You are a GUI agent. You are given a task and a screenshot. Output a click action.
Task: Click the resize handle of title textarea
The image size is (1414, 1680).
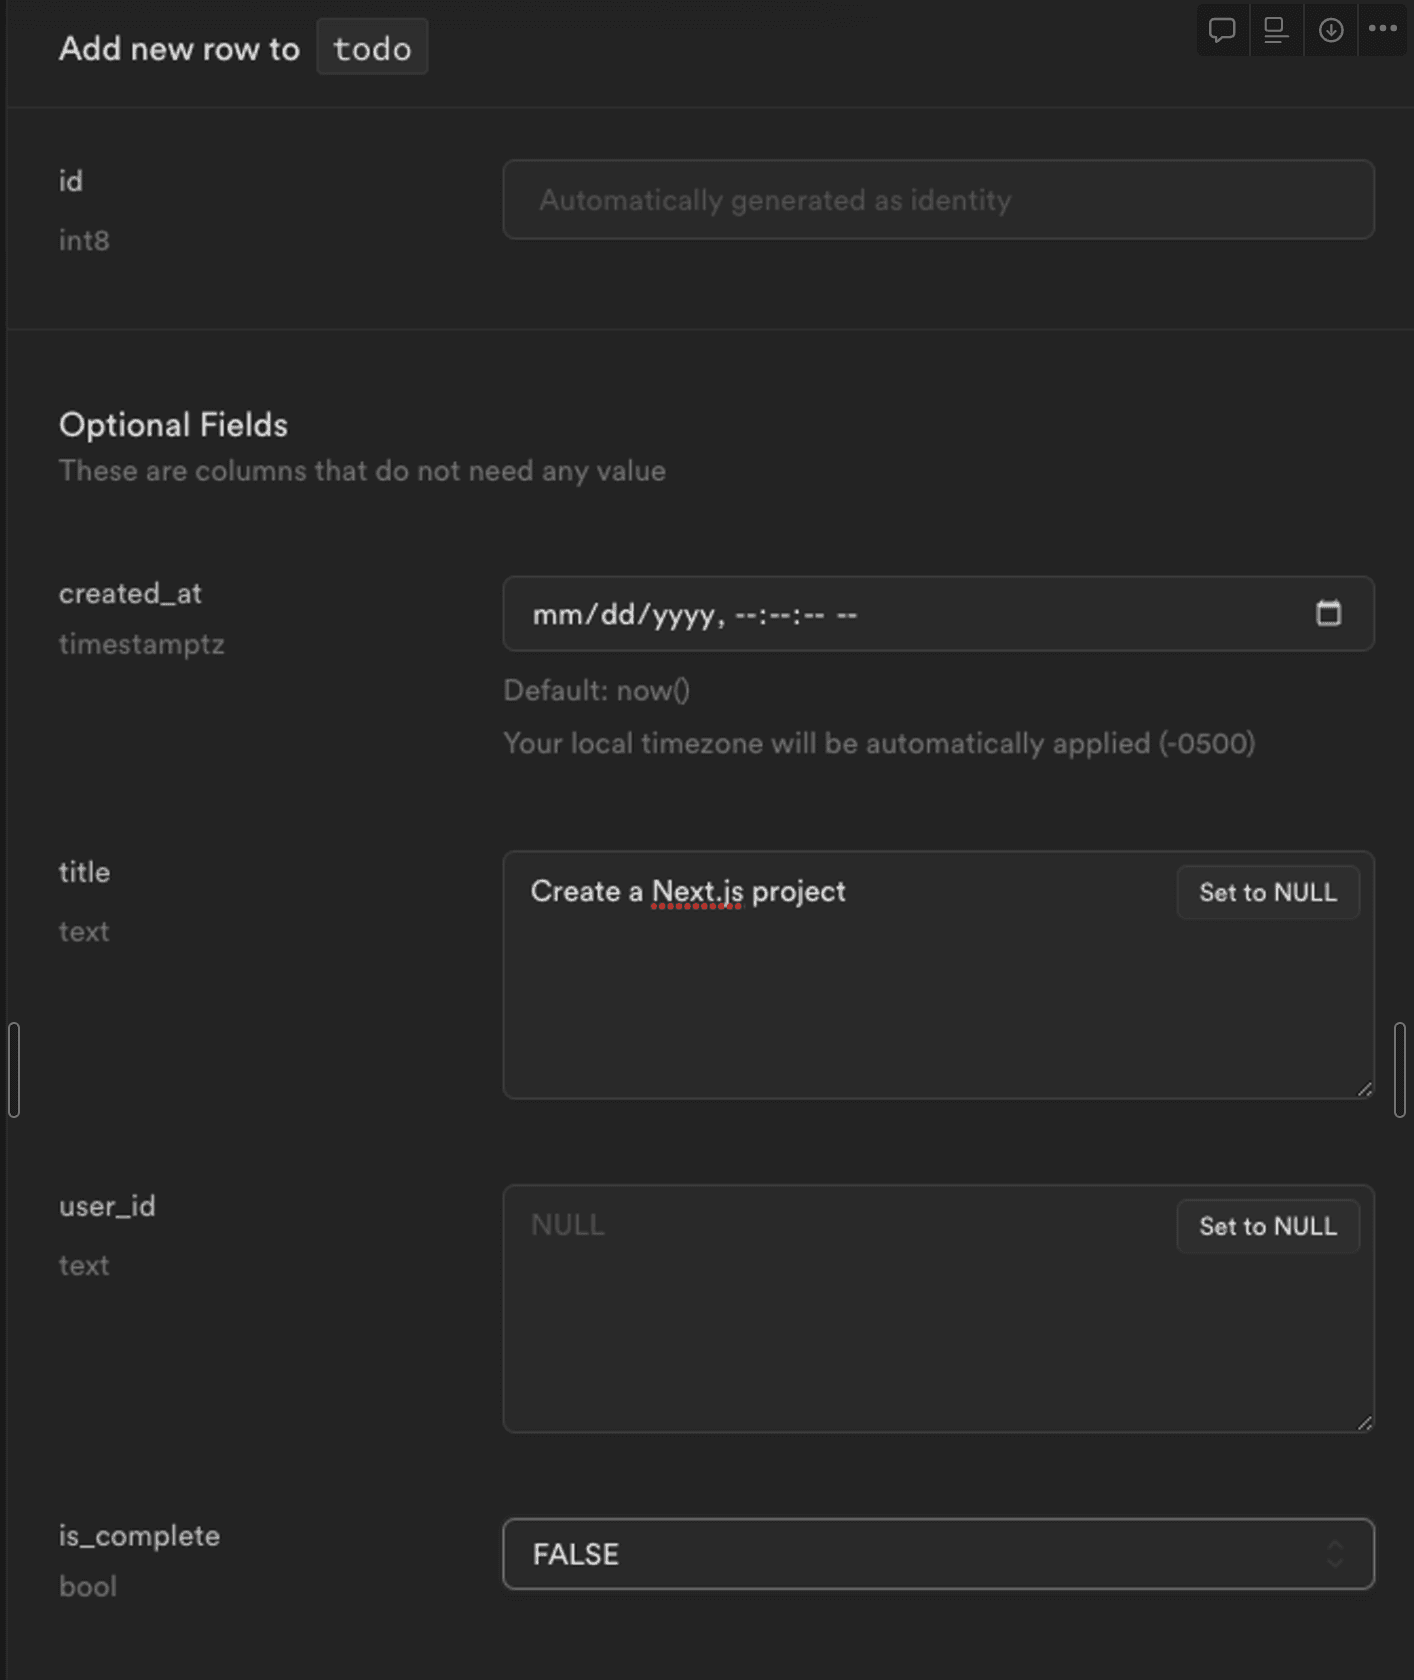(1364, 1089)
